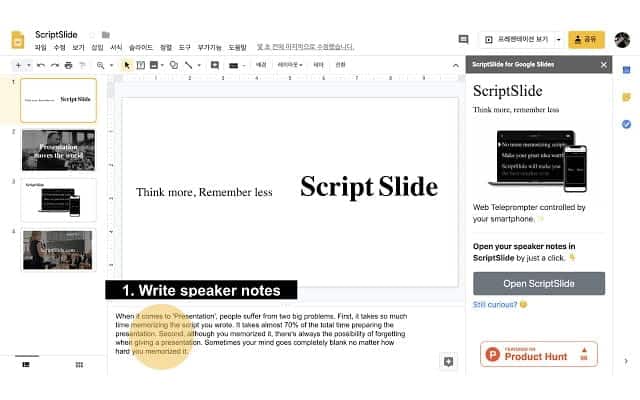Open the account profile avatar

(622, 40)
